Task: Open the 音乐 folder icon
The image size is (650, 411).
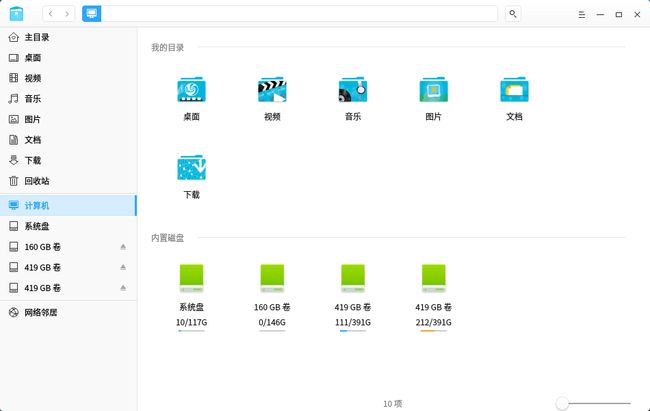Action: [353, 90]
